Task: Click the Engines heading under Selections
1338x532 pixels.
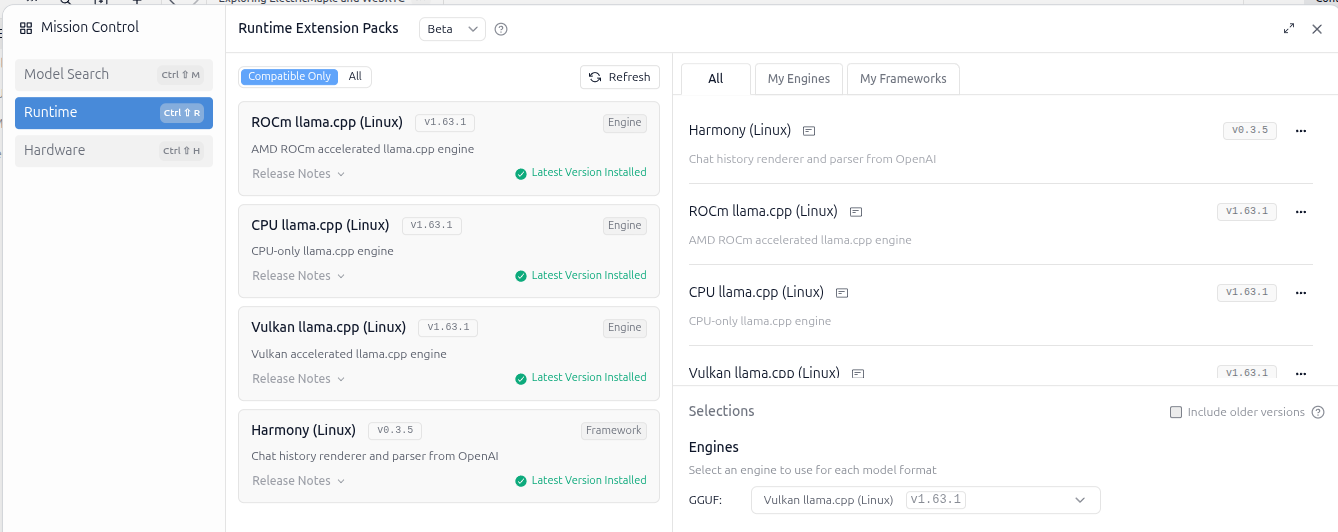Action: [714, 447]
